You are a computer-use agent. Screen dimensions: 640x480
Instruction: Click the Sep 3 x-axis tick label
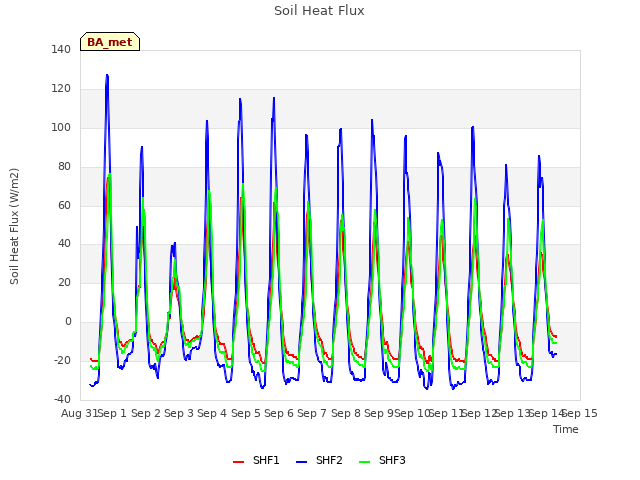click(179, 413)
